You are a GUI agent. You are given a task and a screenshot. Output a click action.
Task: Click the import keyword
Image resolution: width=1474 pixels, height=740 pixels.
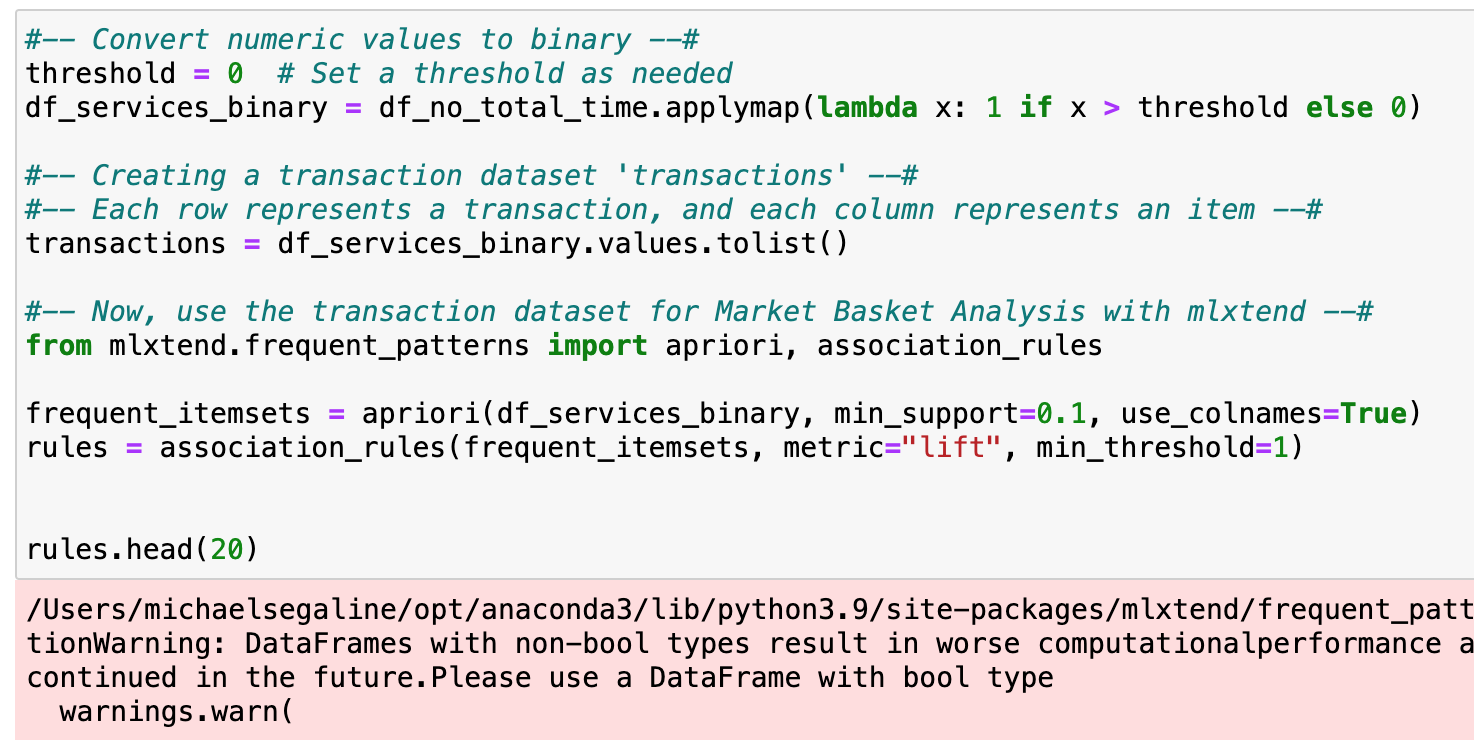click(598, 346)
